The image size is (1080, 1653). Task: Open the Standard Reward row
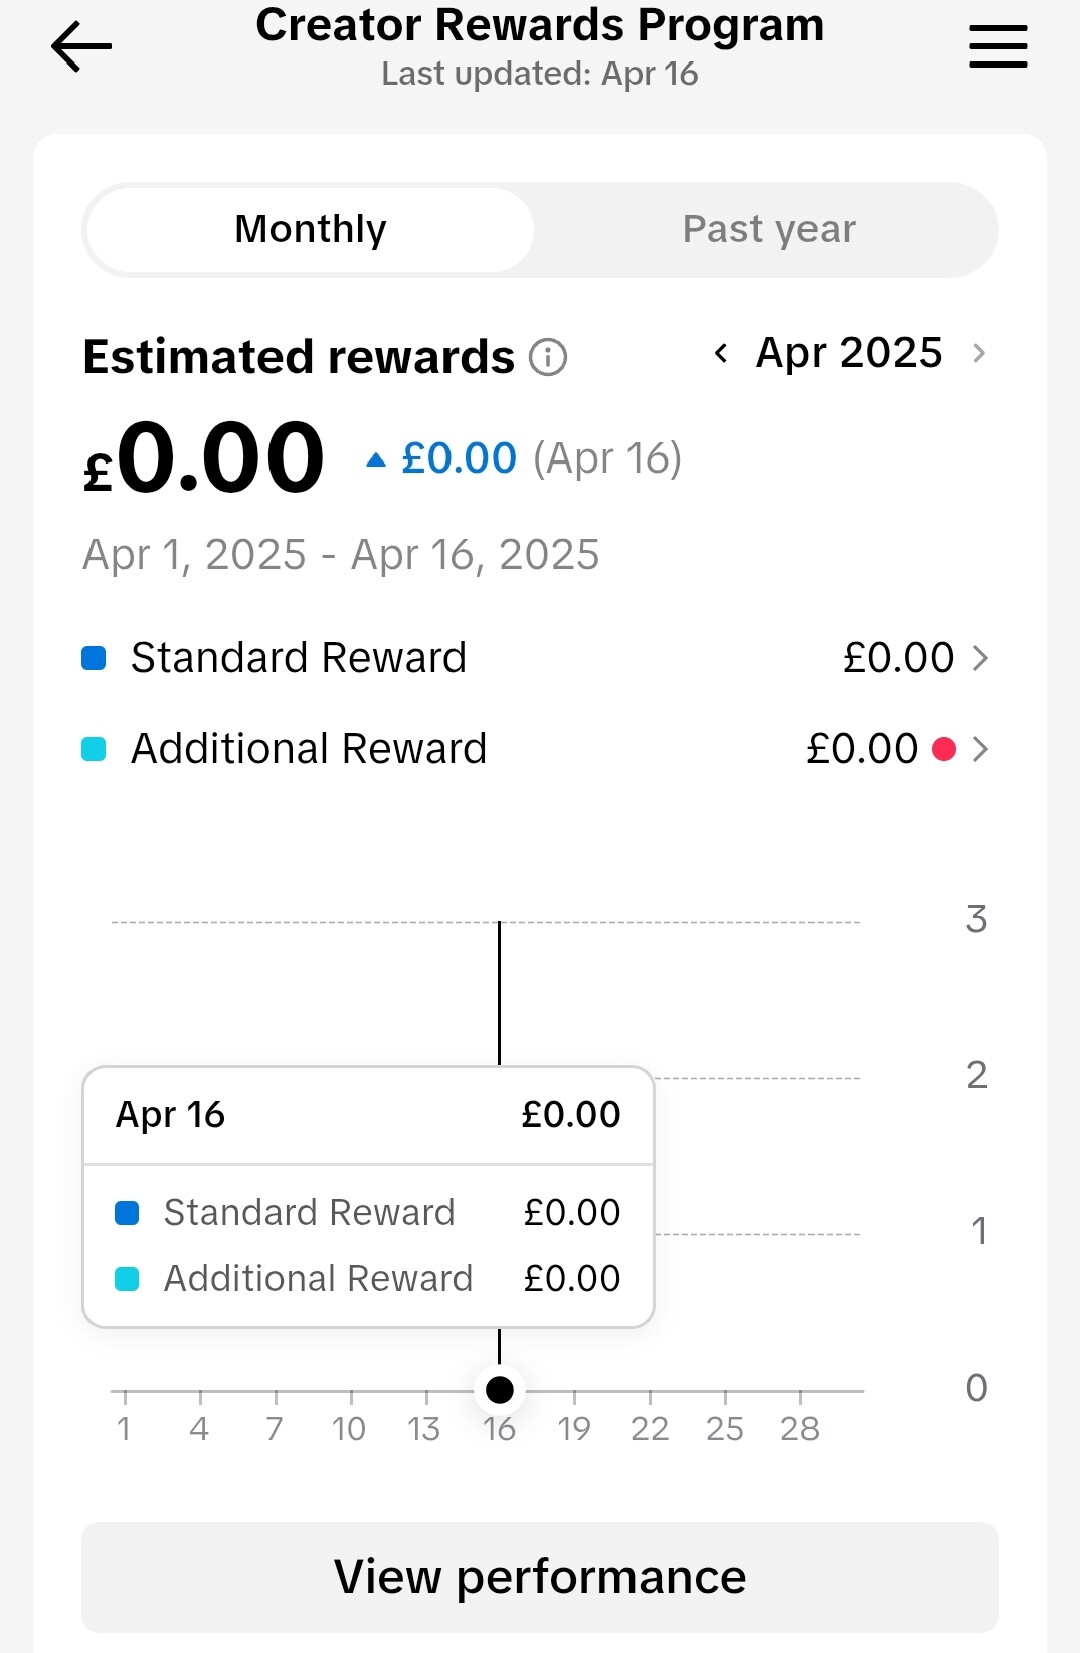coord(535,658)
